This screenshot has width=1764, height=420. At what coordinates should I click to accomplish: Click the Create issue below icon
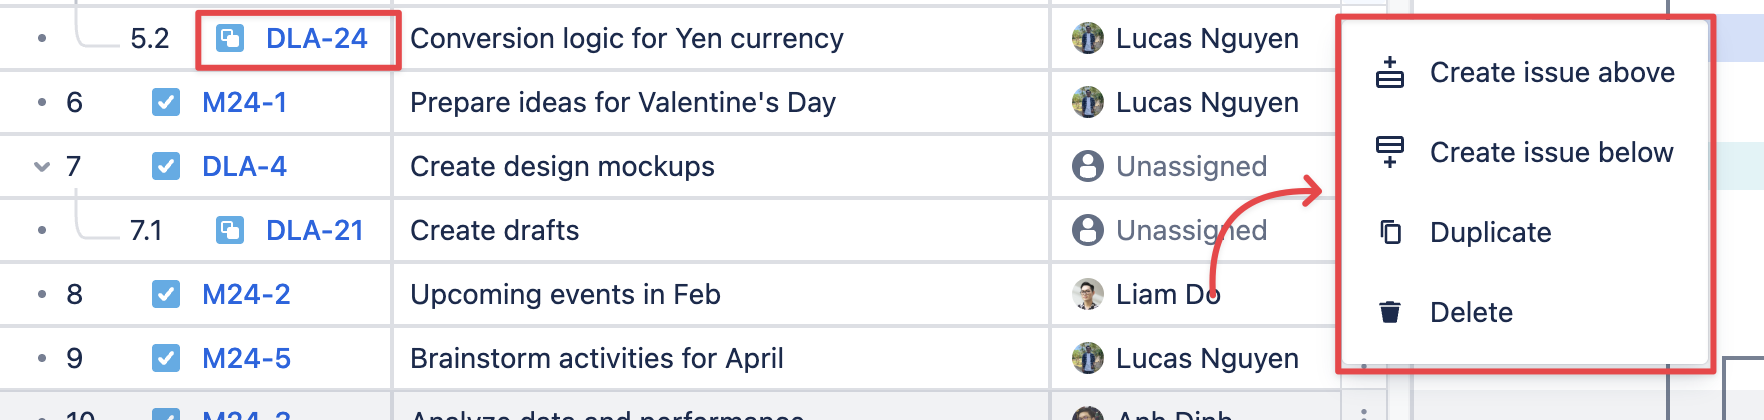[1390, 152]
